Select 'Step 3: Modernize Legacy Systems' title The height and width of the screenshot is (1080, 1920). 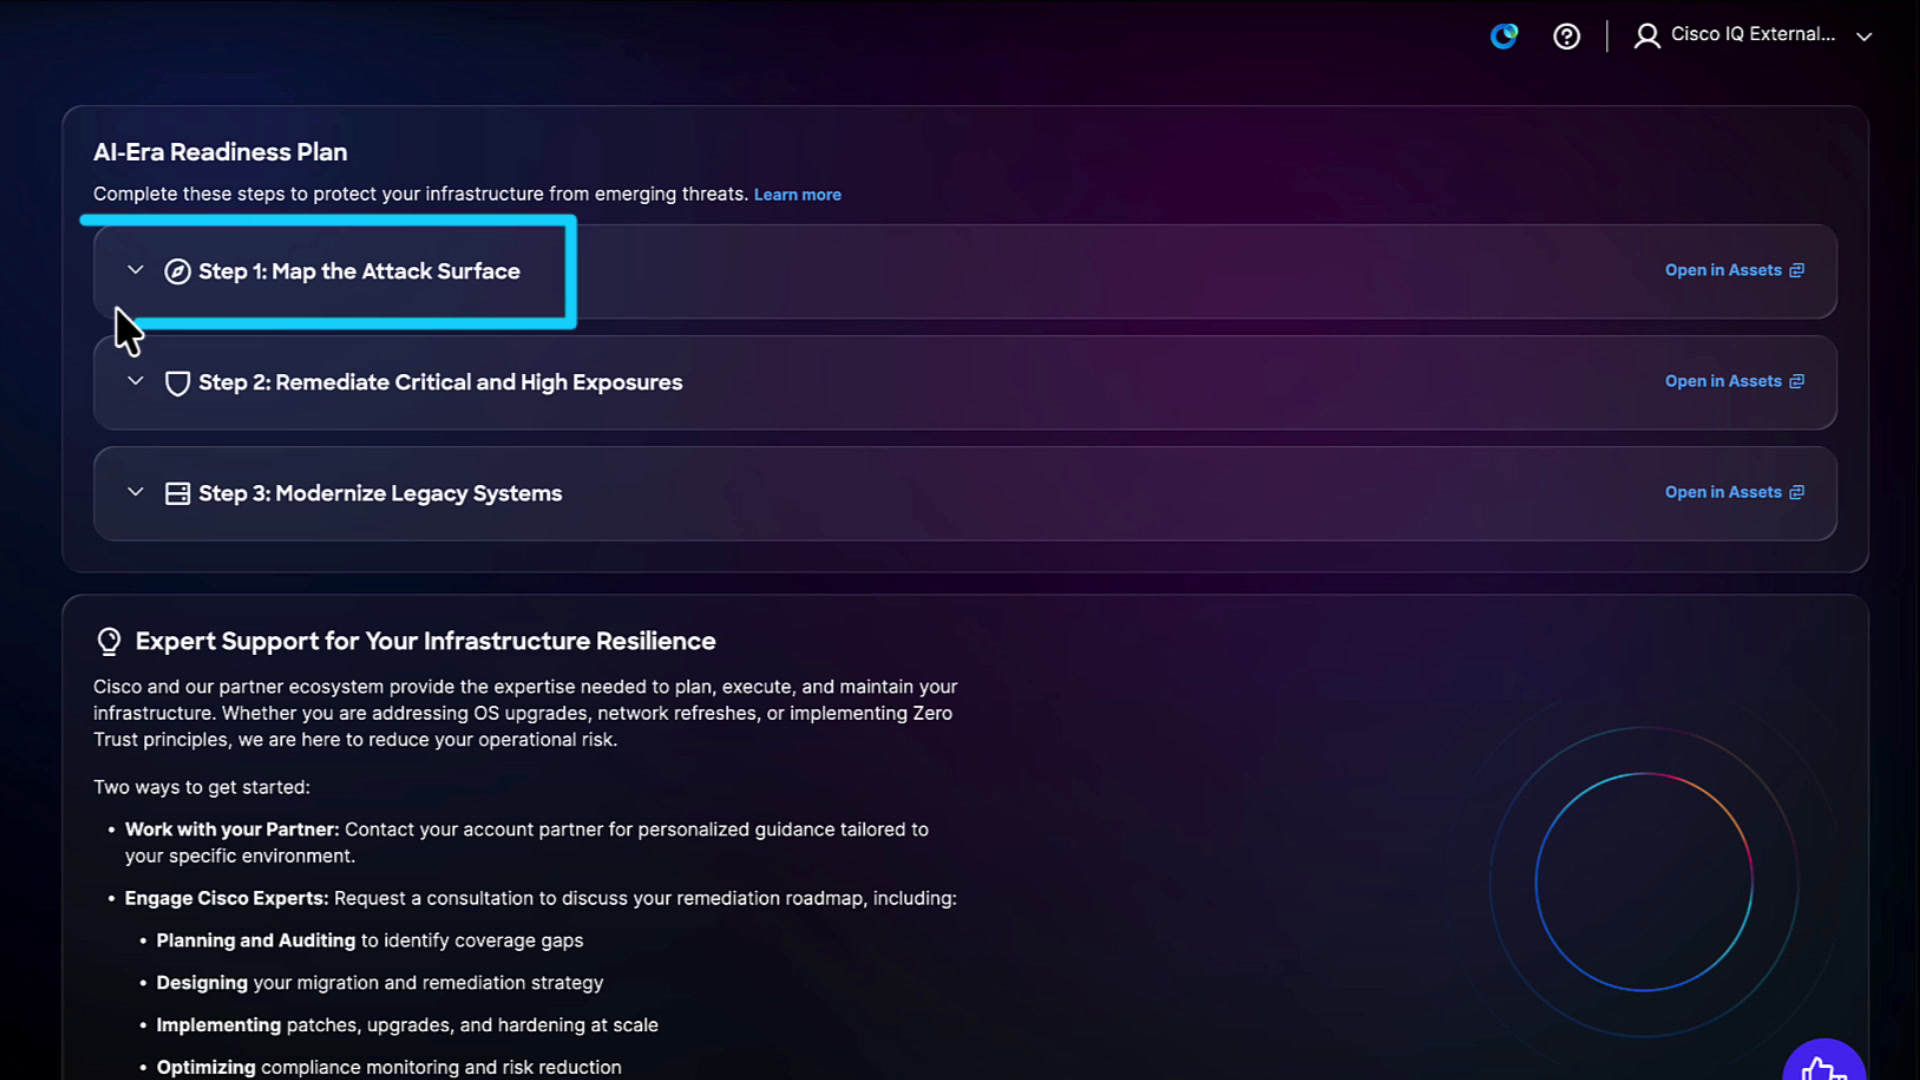(380, 493)
